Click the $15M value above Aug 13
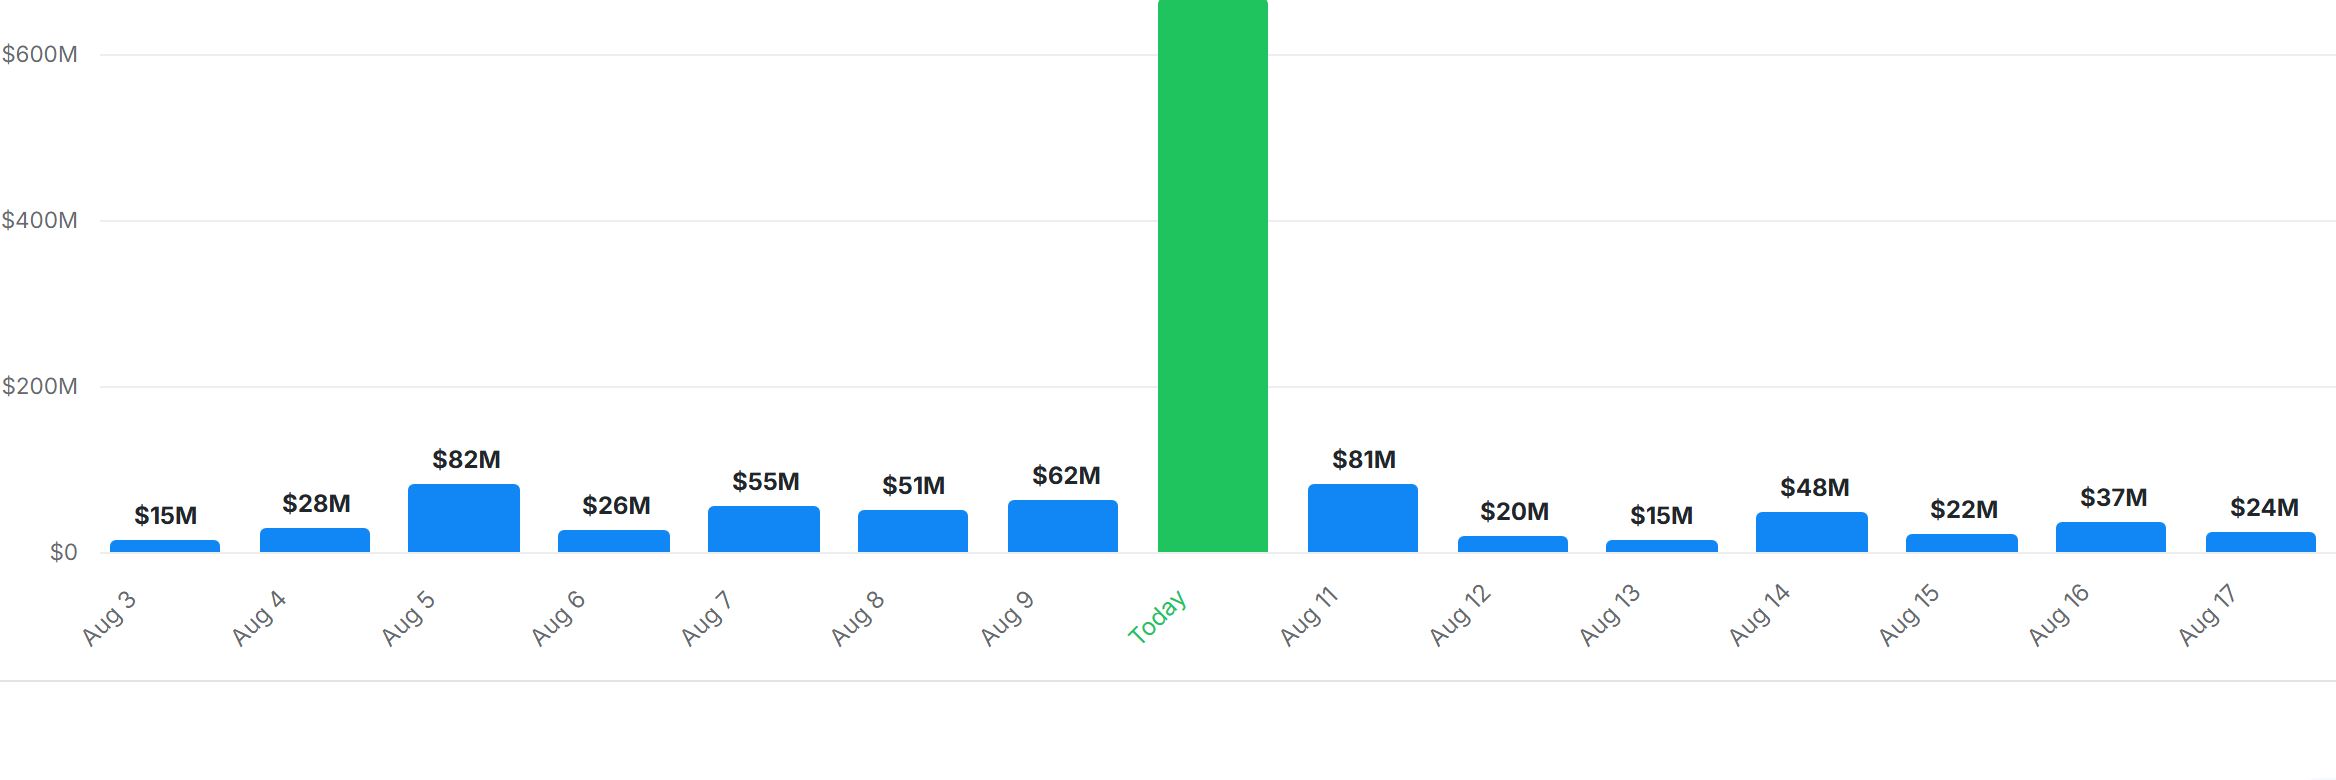This screenshot has width=2336, height=780. coord(1662,516)
